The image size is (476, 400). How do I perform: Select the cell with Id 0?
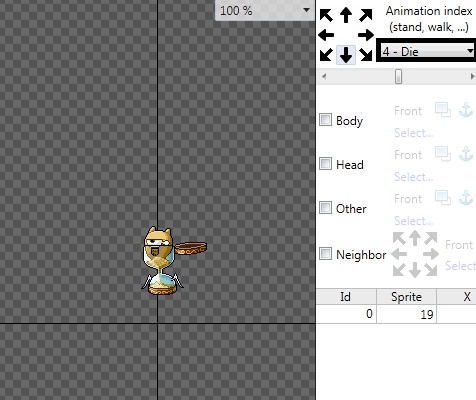pos(346,314)
